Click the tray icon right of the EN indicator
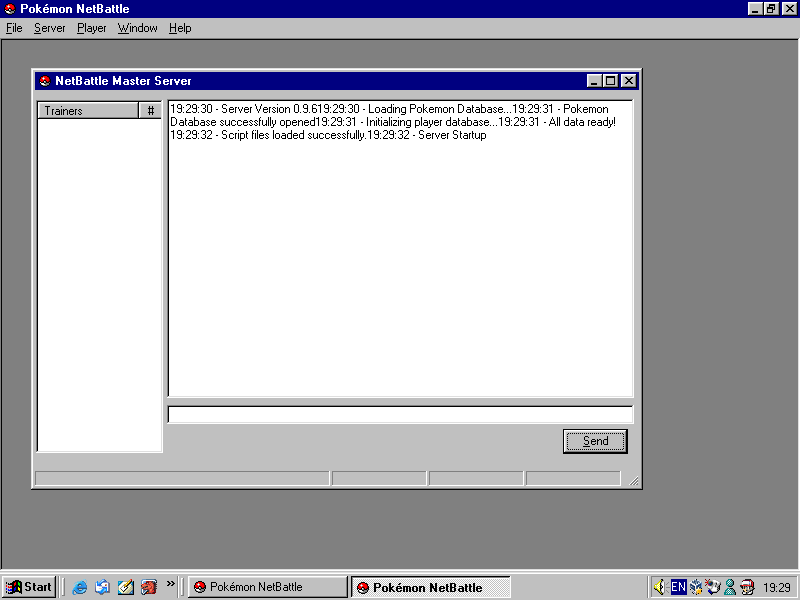The width and height of the screenshot is (800, 600). [695, 587]
